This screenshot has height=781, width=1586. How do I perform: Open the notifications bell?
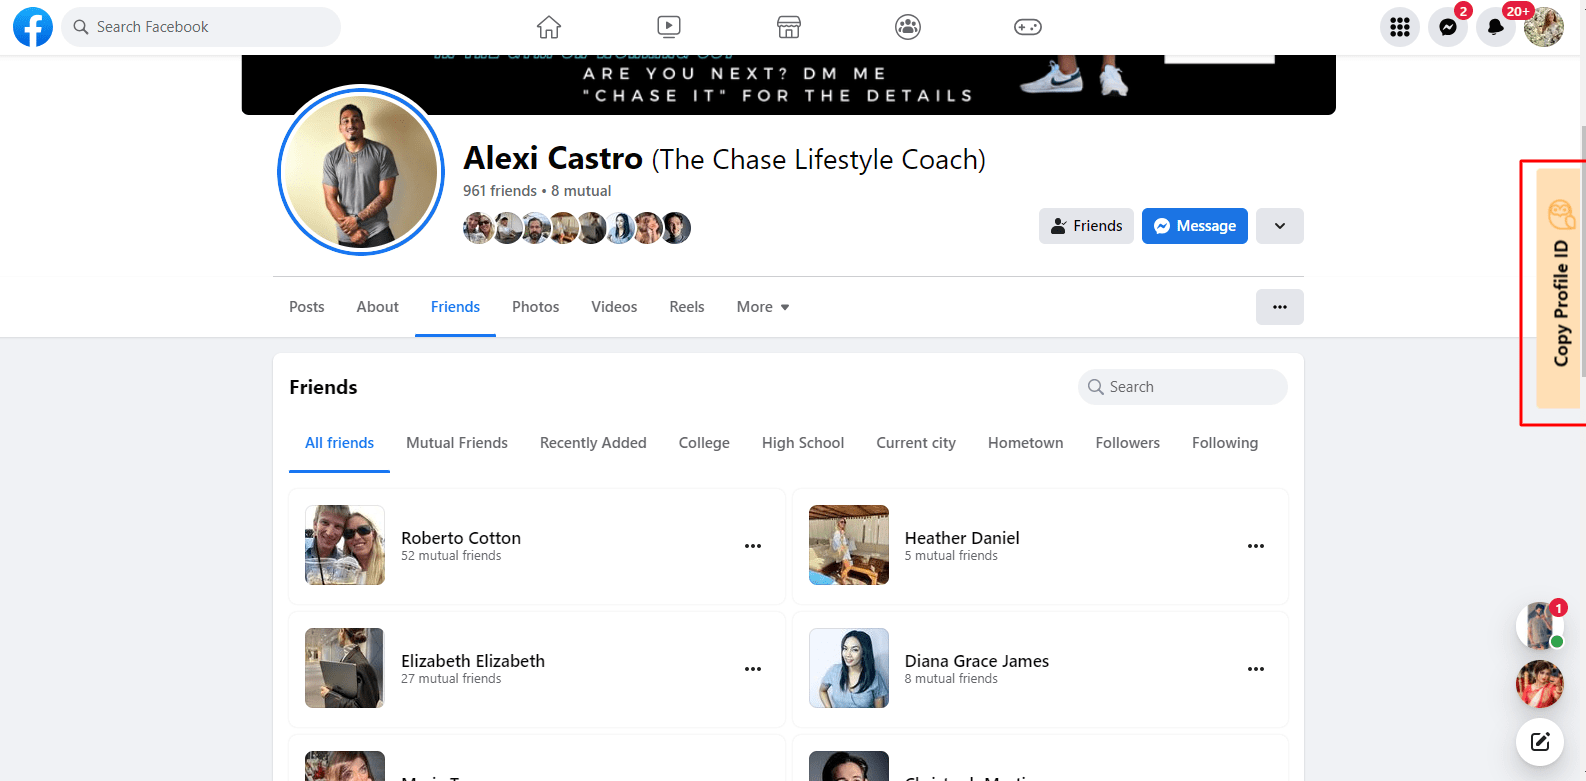(1496, 27)
